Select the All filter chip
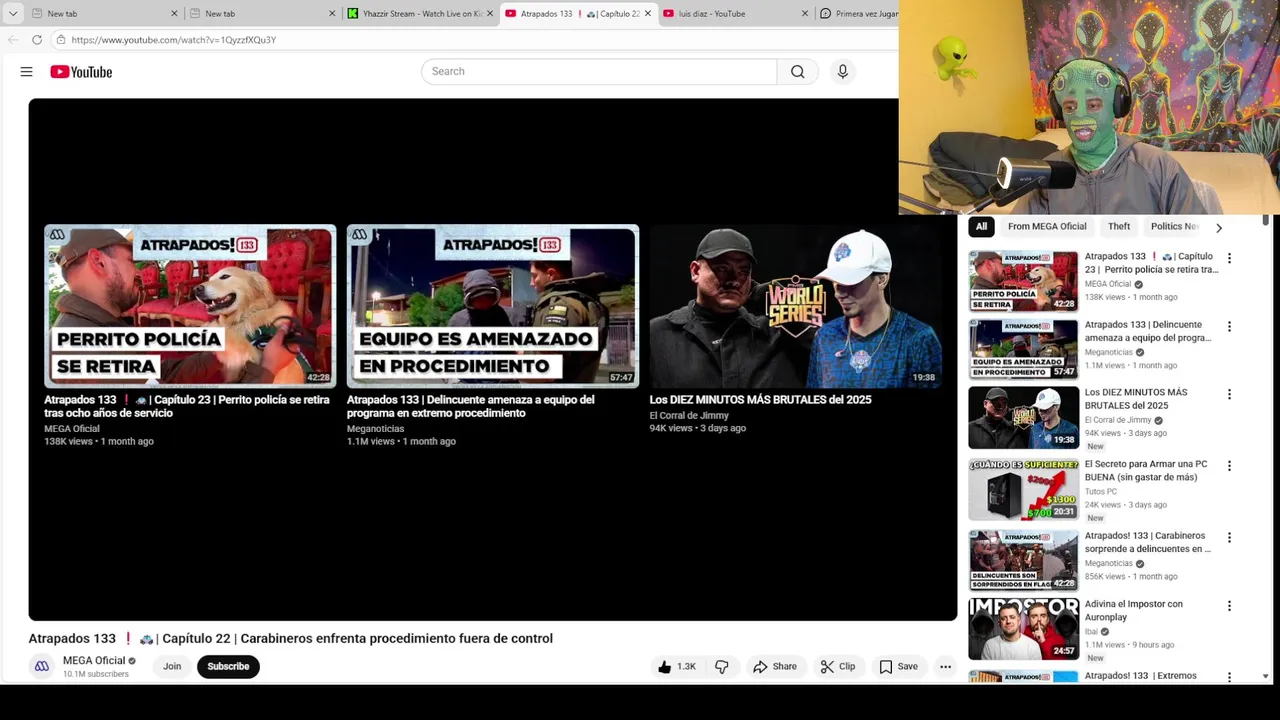 [981, 227]
